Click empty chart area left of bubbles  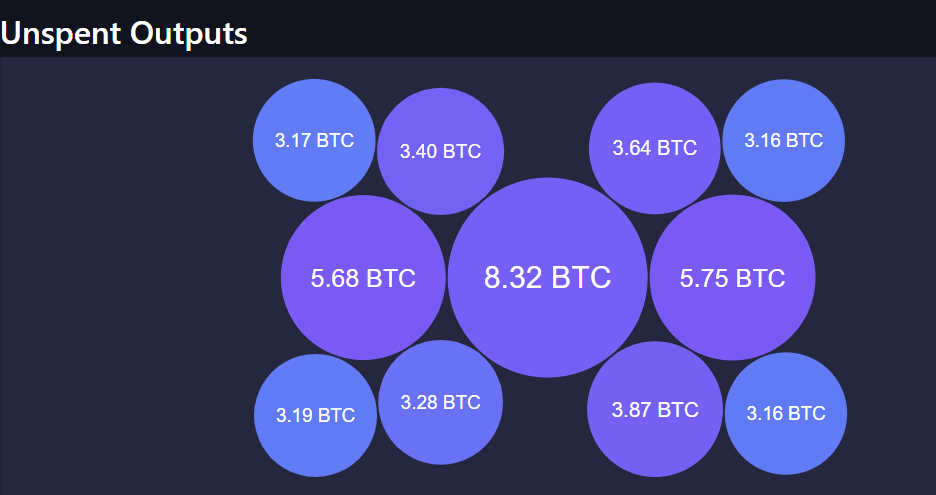pyautogui.click(x=125, y=275)
